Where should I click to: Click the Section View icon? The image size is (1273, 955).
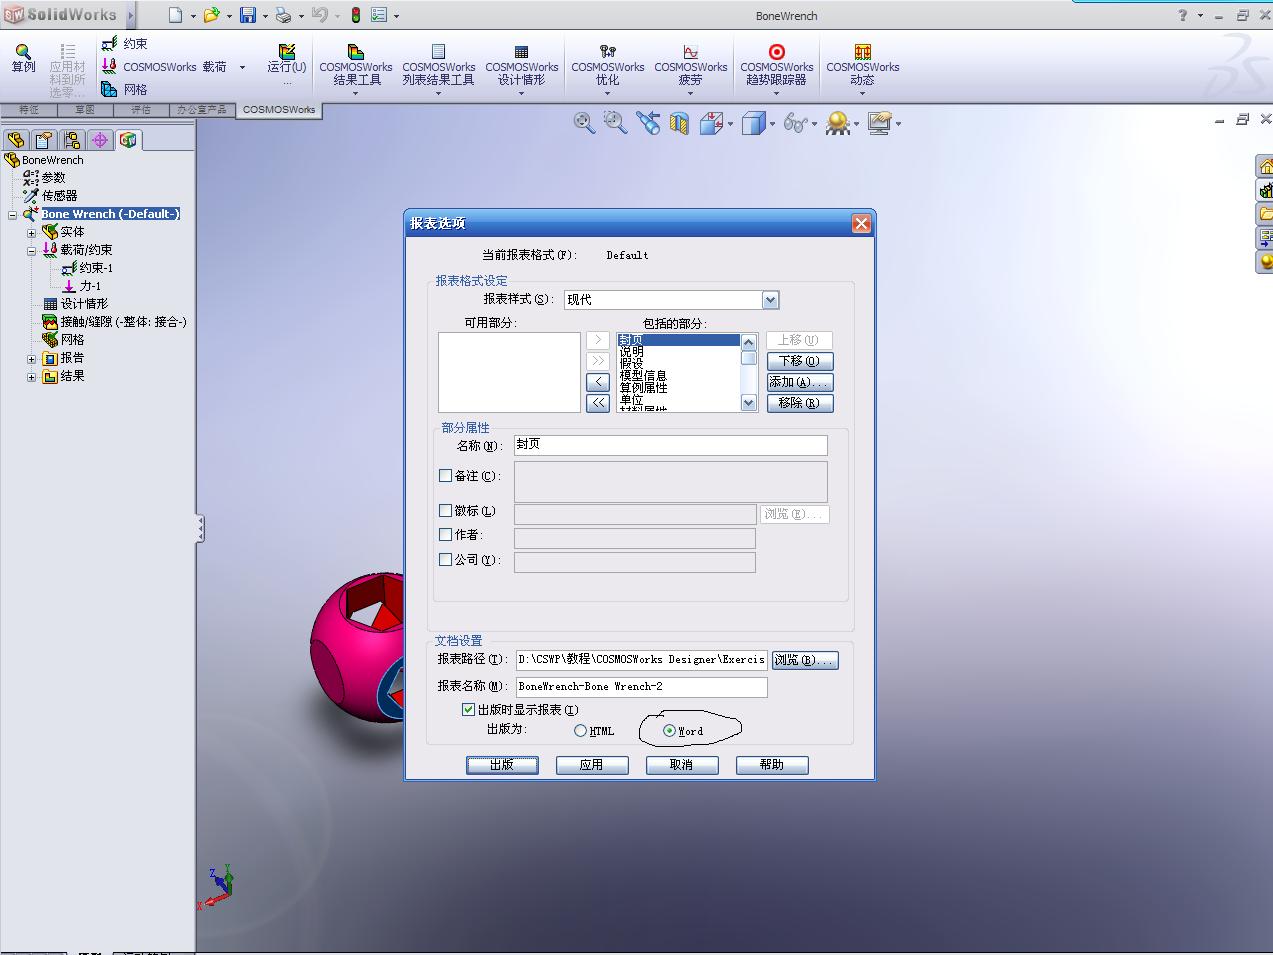point(680,124)
